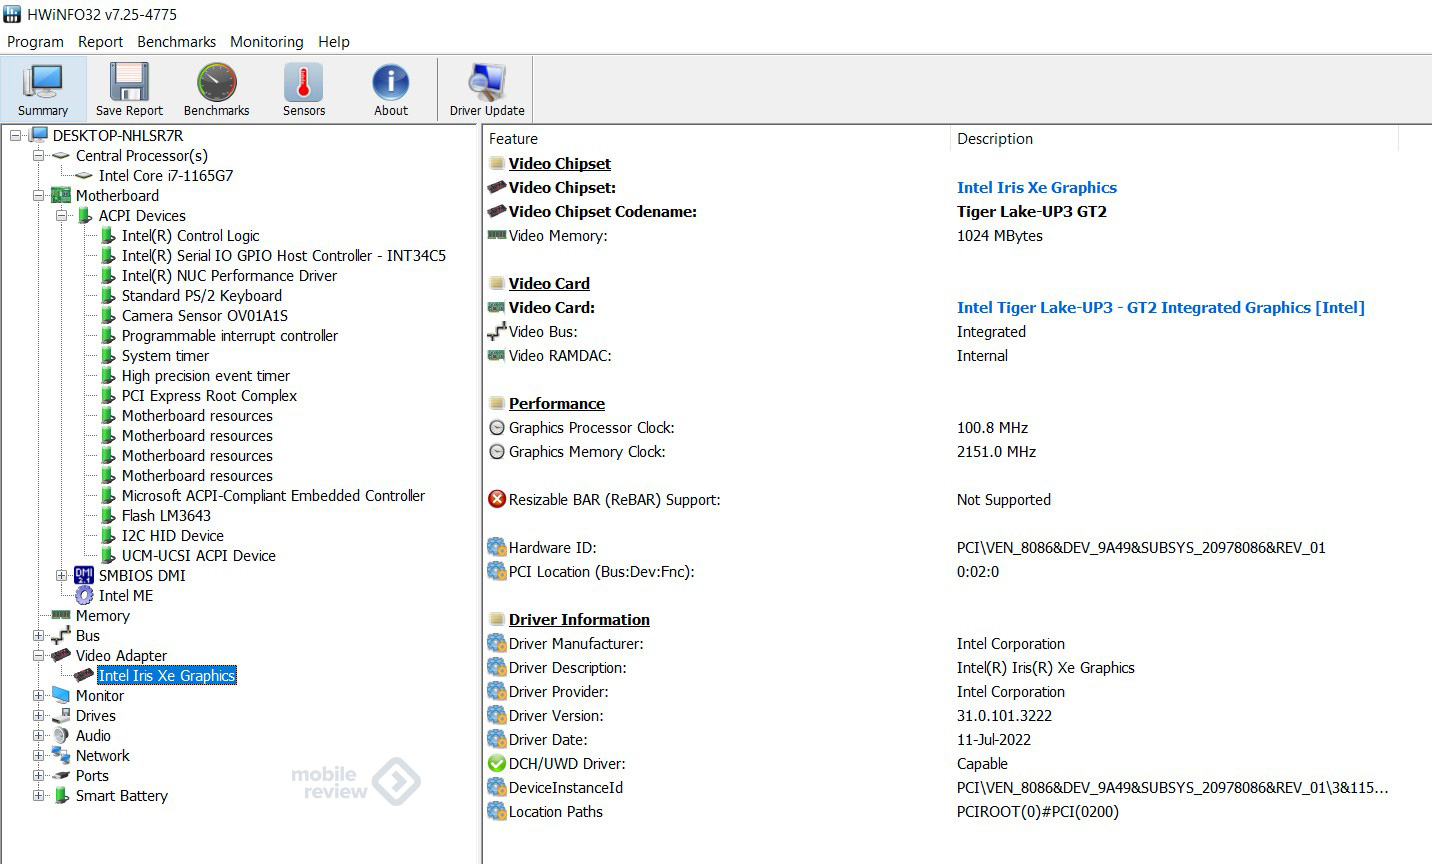Select PCI Express Root Complex item
This screenshot has width=1432, height=864.
point(209,395)
